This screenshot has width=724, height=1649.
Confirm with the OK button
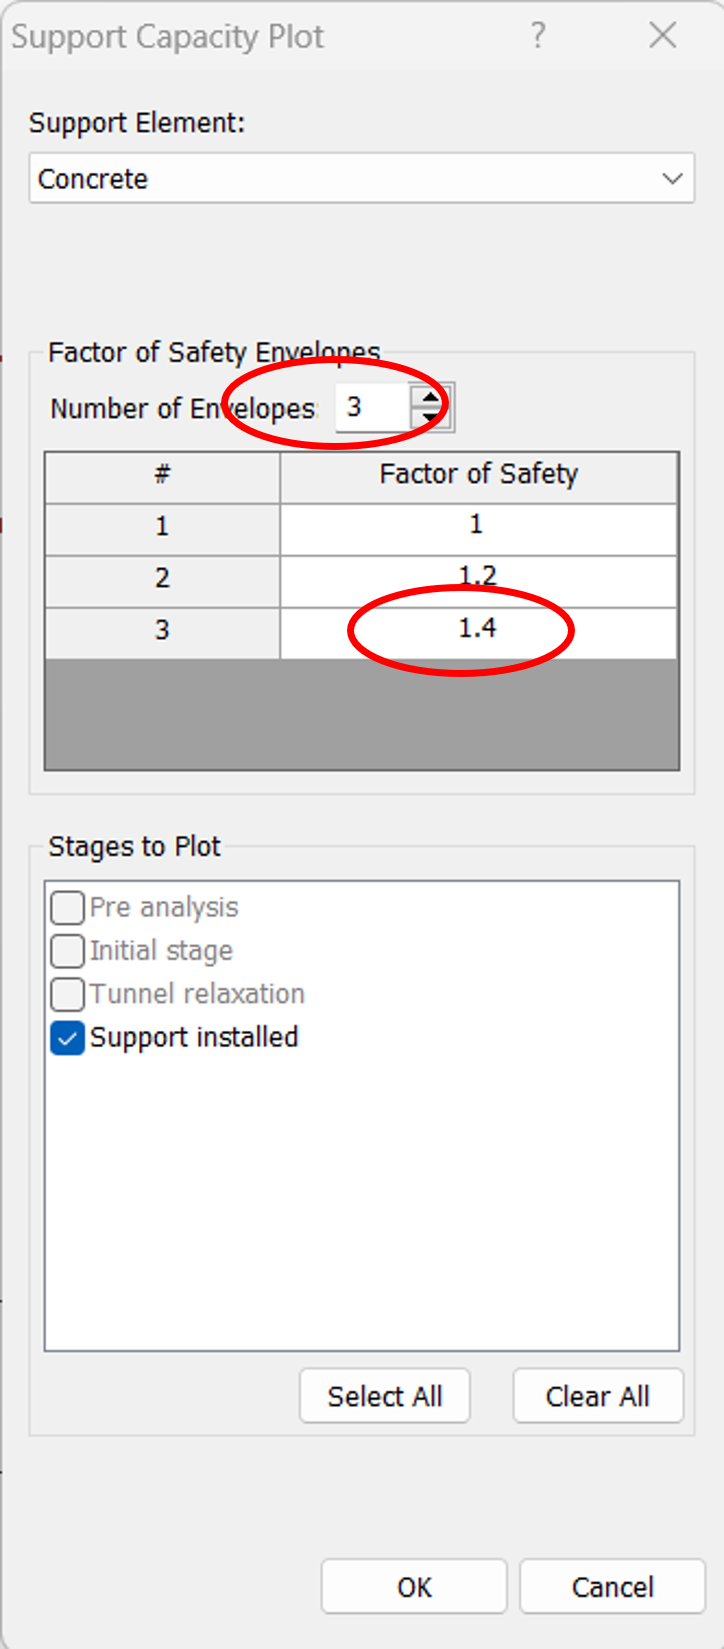click(x=414, y=1587)
